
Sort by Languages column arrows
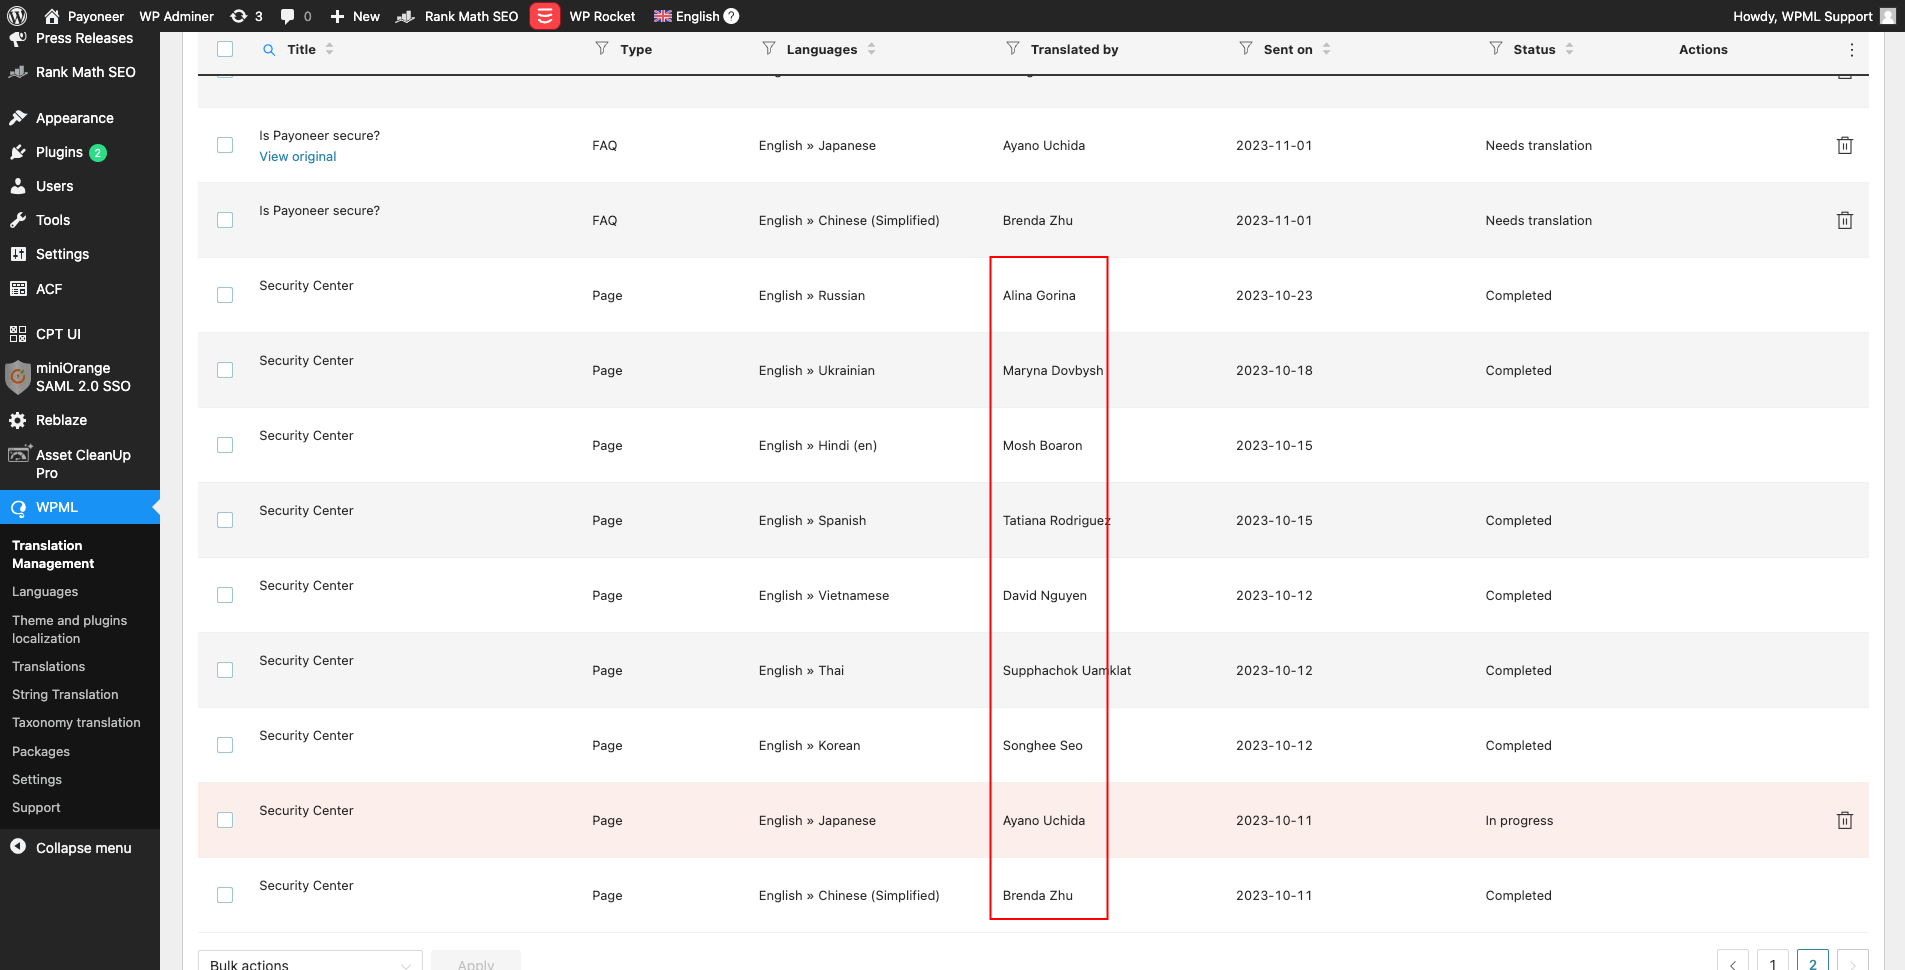tap(871, 49)
